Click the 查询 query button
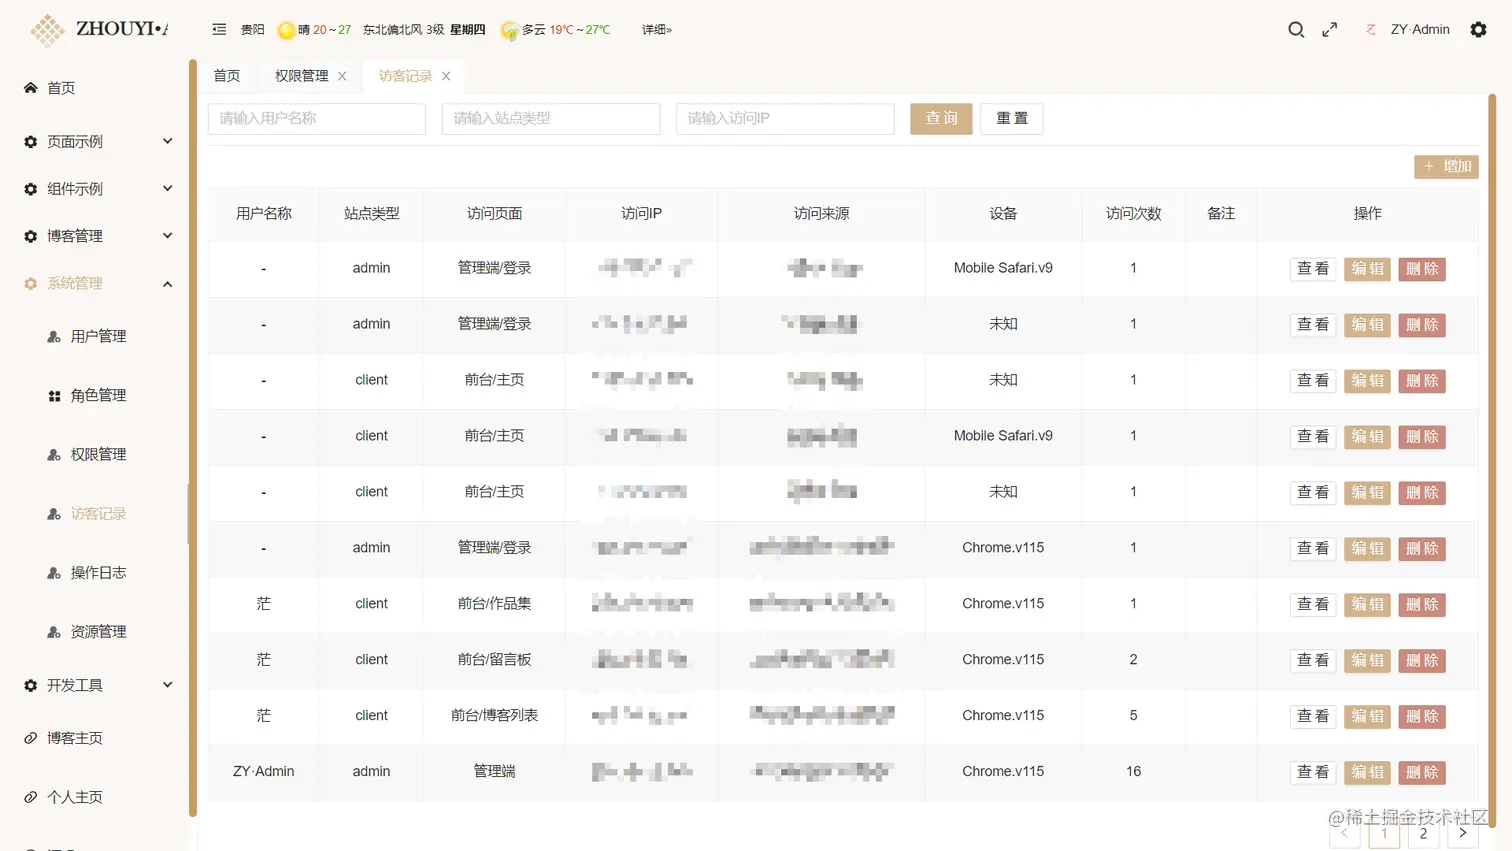The width and height of the screenshot is (1512, 851). (x=940, y=118)
